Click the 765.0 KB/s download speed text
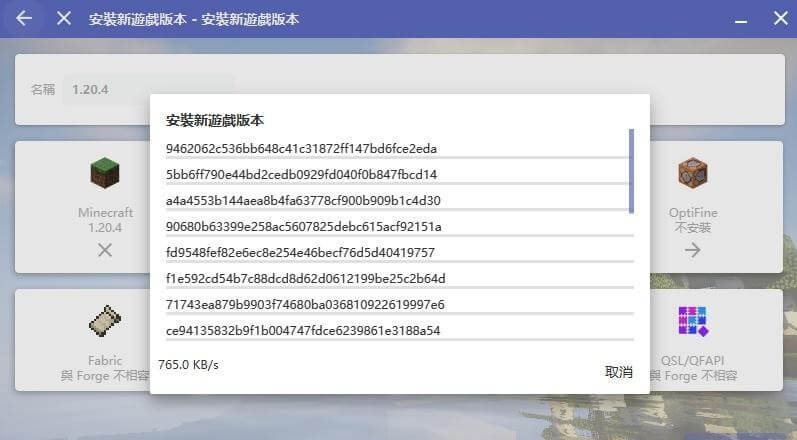The height and width of the screenshot is (440, 797). point(188,365)
